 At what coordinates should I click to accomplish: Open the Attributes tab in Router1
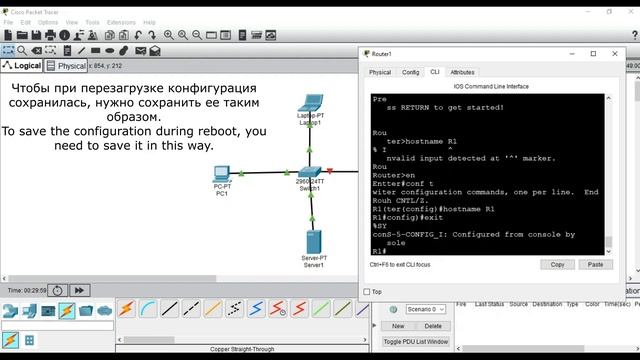click(462, 72)
